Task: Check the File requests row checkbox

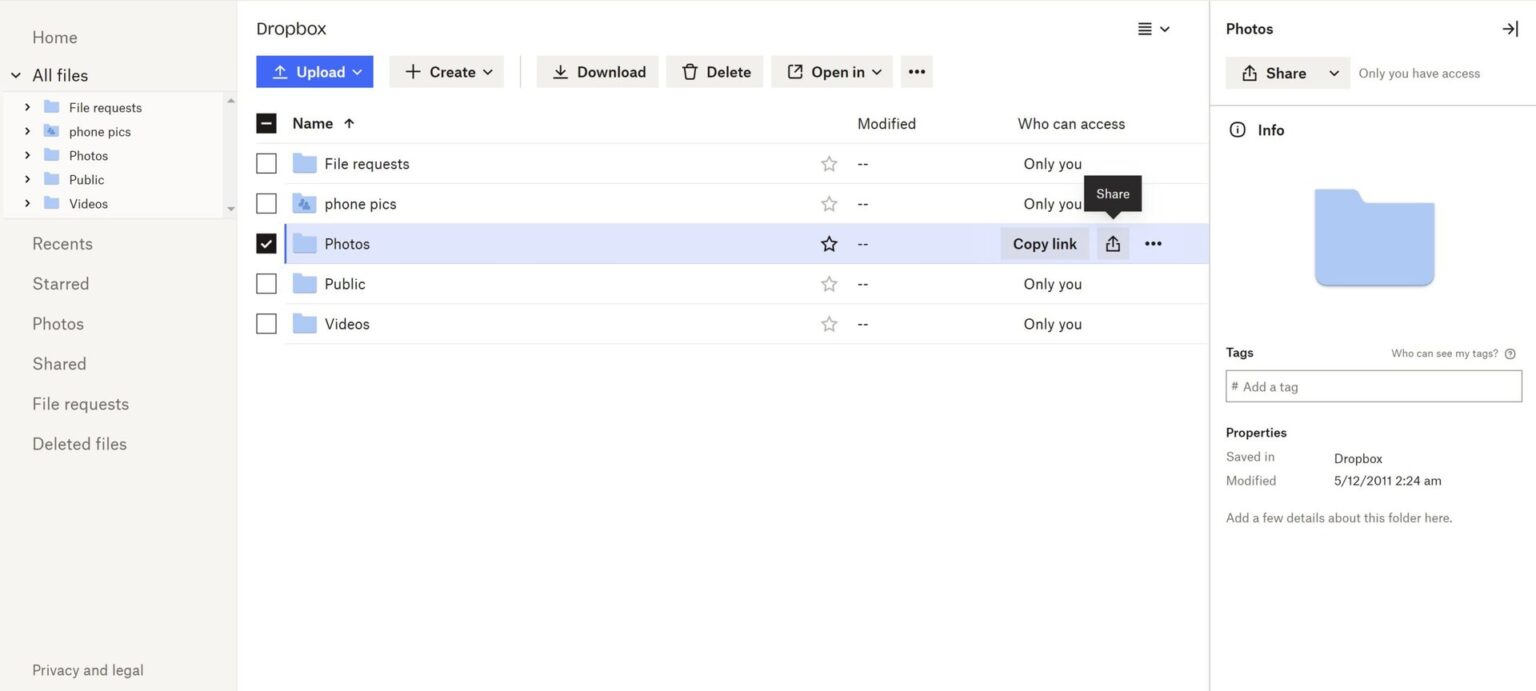Action: click(x=266, y=163)
